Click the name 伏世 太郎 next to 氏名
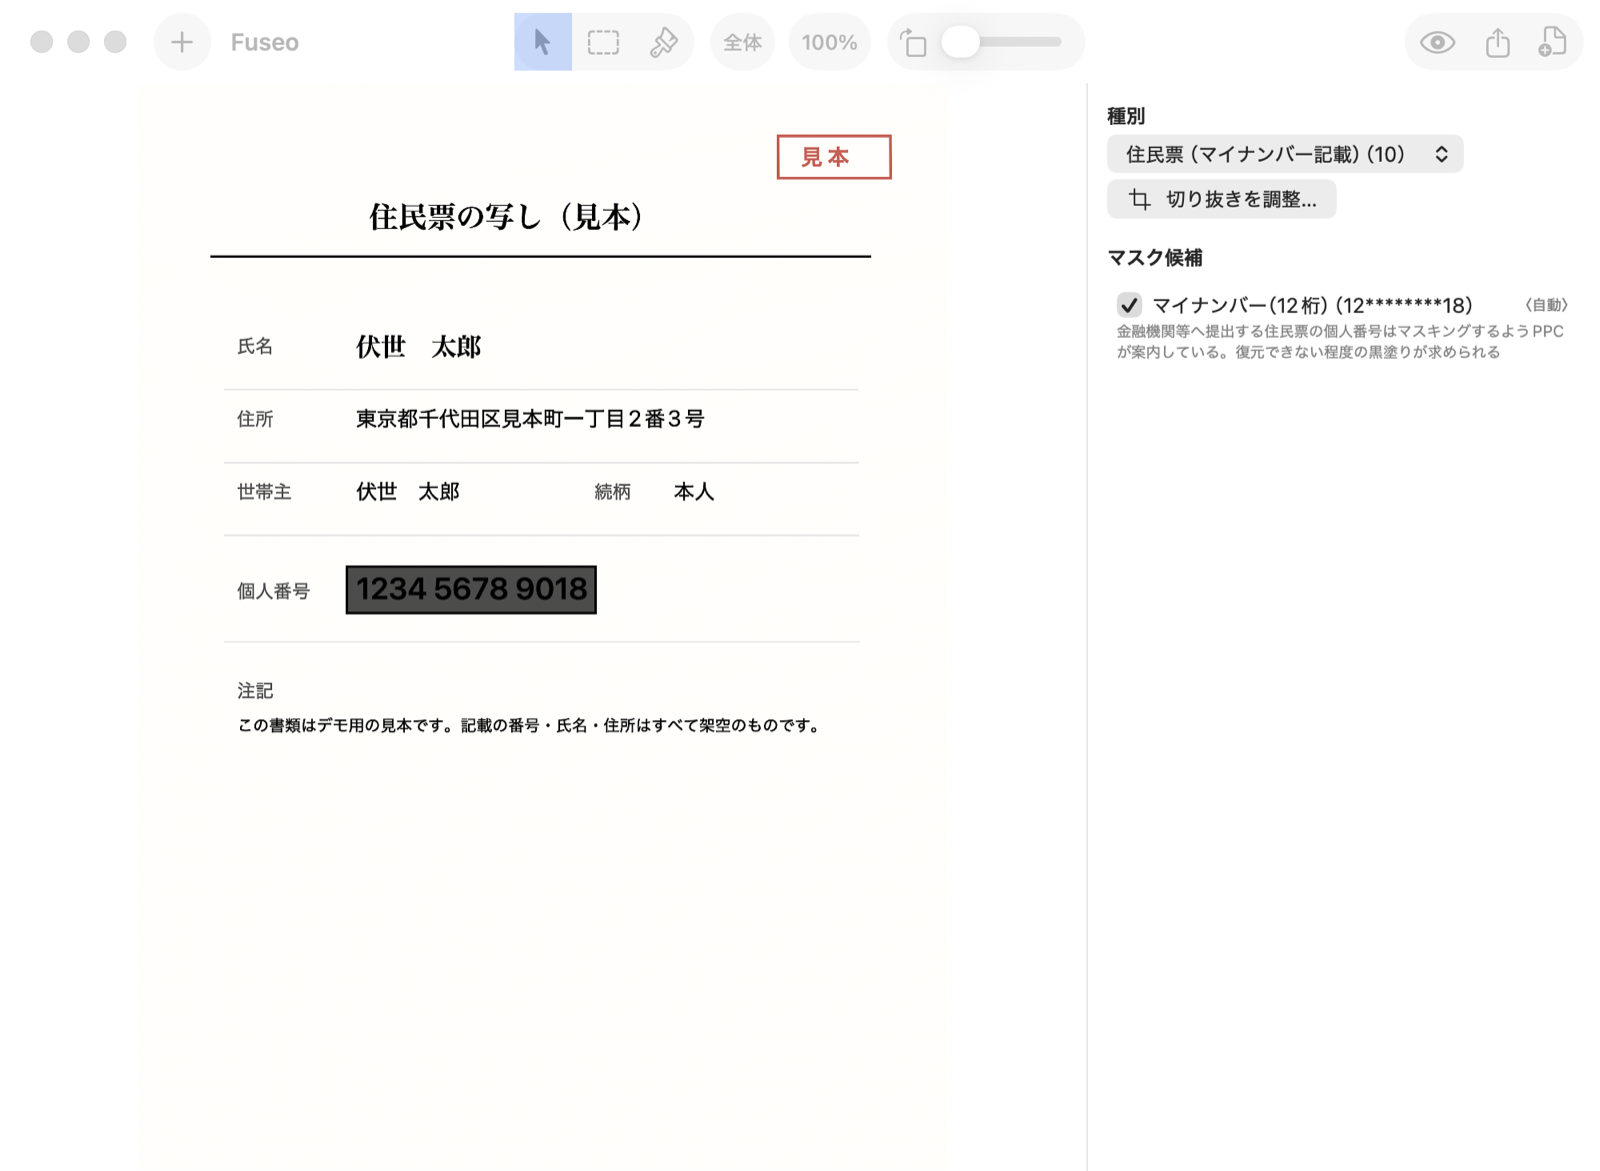This screenshot has width=1600, height=1171. (419, 347)
